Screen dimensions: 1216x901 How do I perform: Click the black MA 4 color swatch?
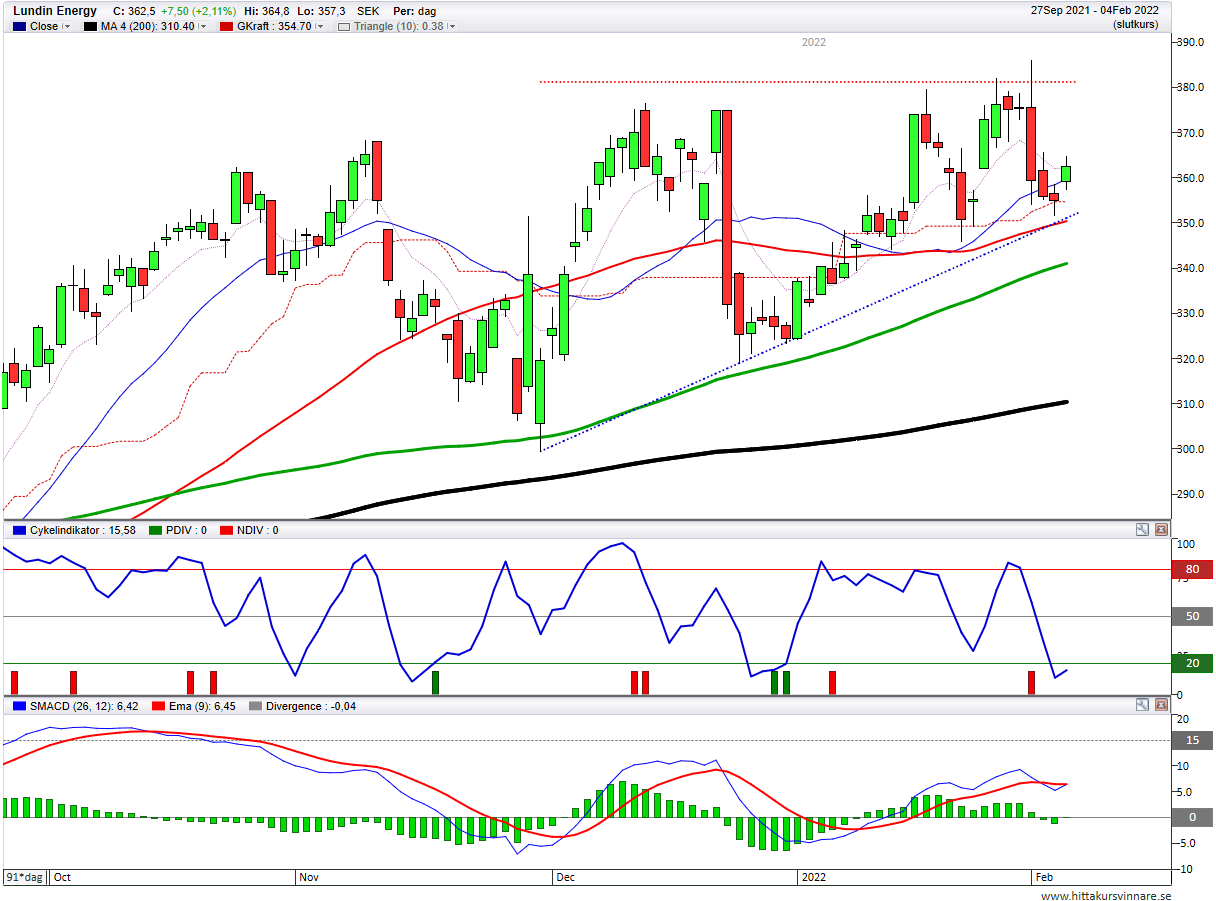pyautogui.click(x=91, y=27)
